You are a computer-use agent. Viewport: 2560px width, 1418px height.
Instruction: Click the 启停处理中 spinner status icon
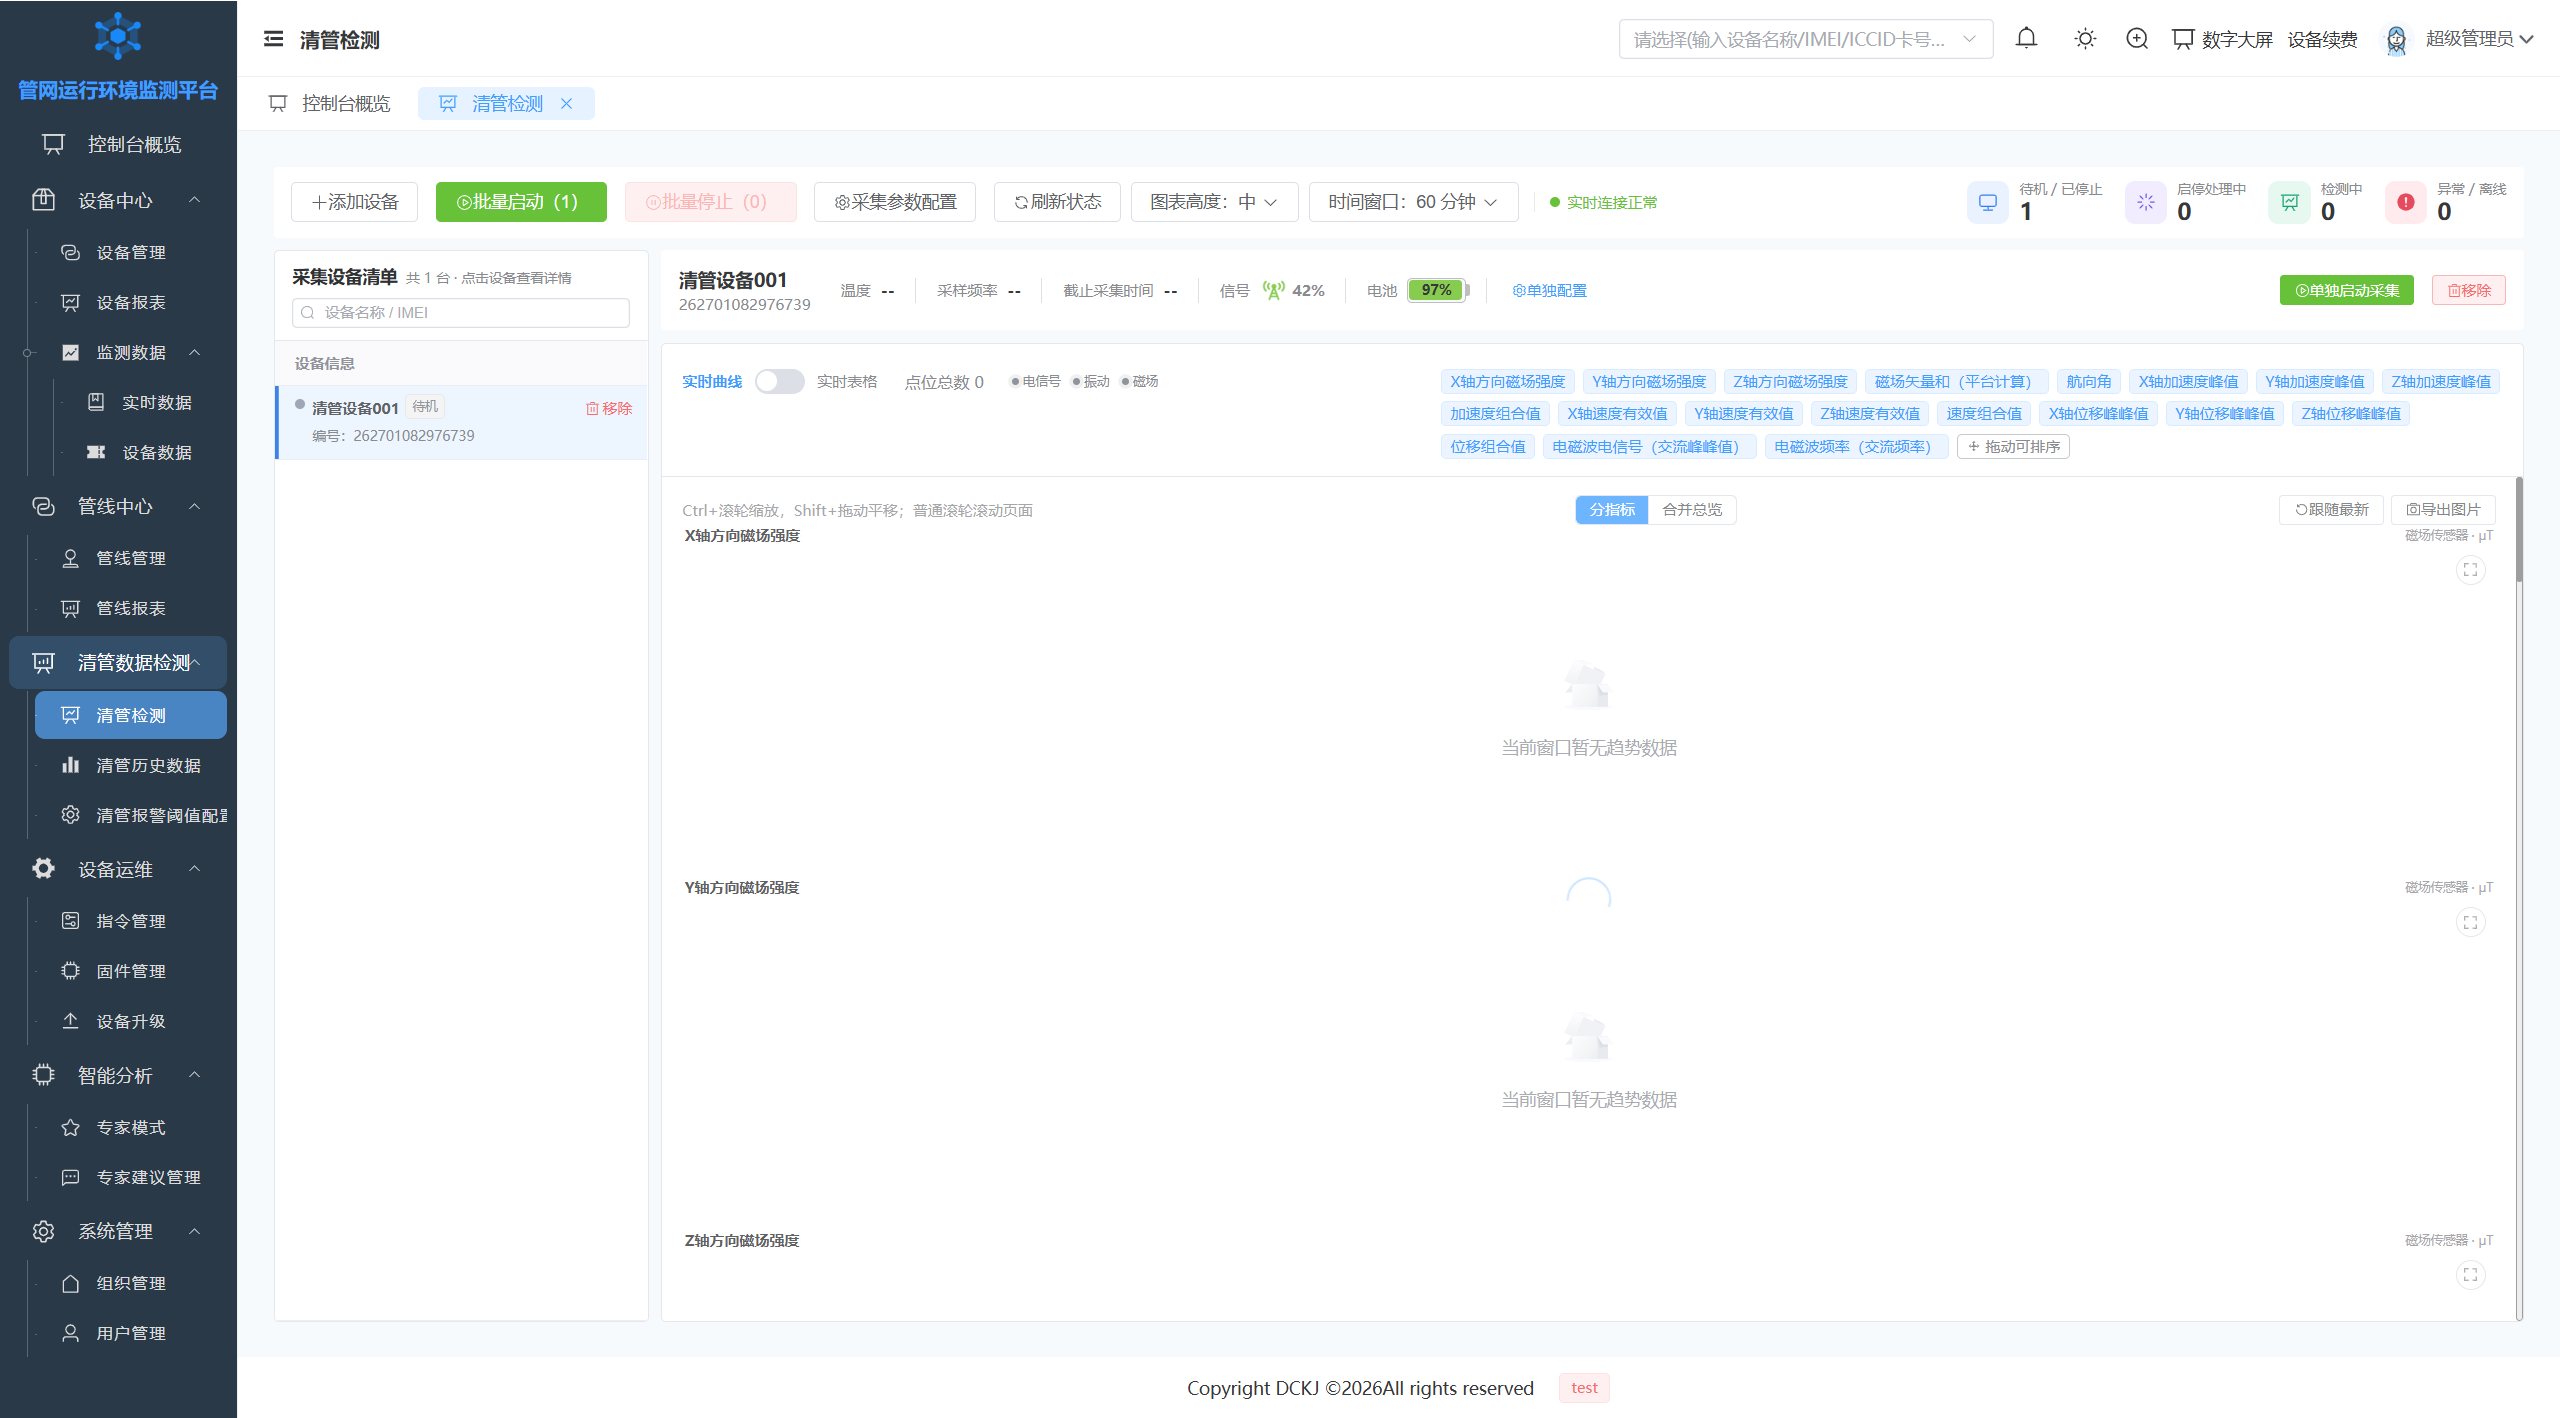[x=2146, y=202]
